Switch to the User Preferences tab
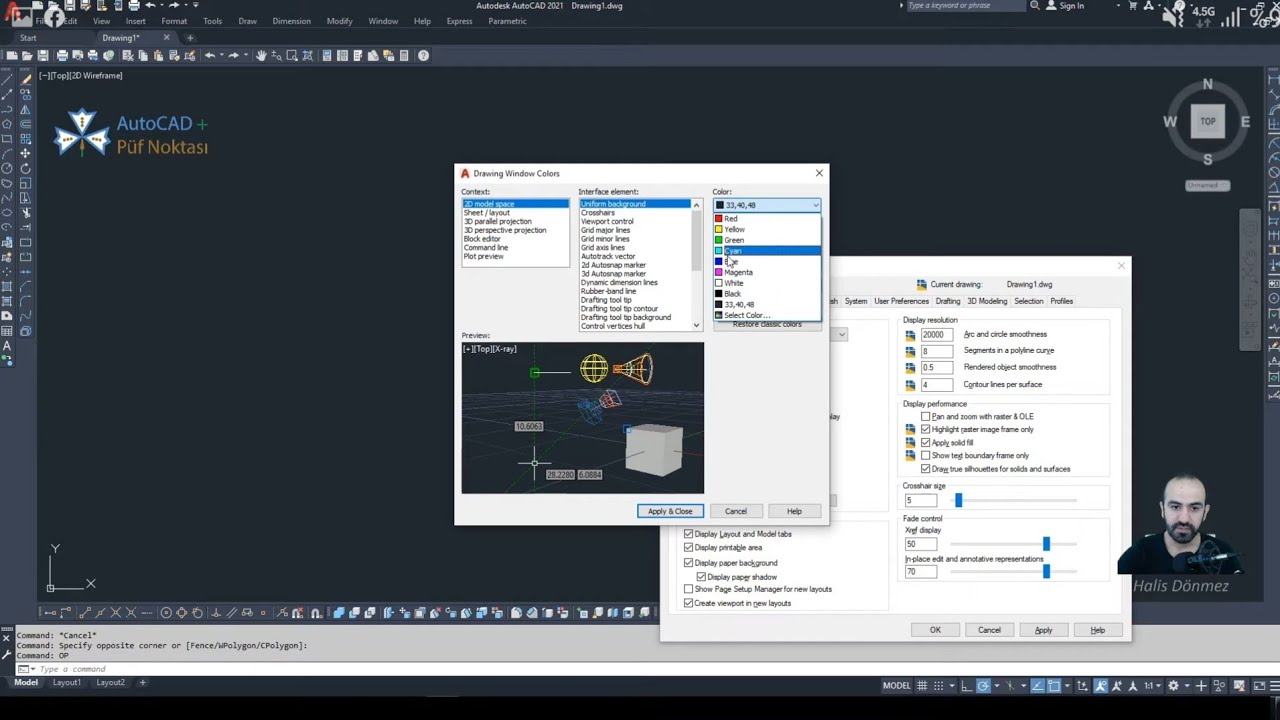 (901, 301)
